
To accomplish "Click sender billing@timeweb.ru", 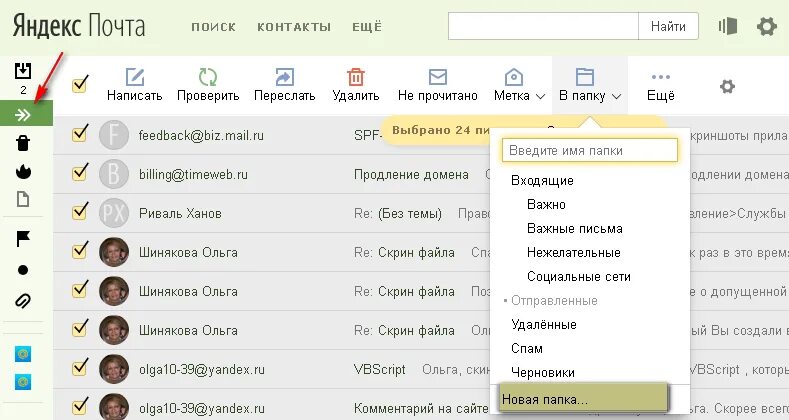I will point(193,175).
